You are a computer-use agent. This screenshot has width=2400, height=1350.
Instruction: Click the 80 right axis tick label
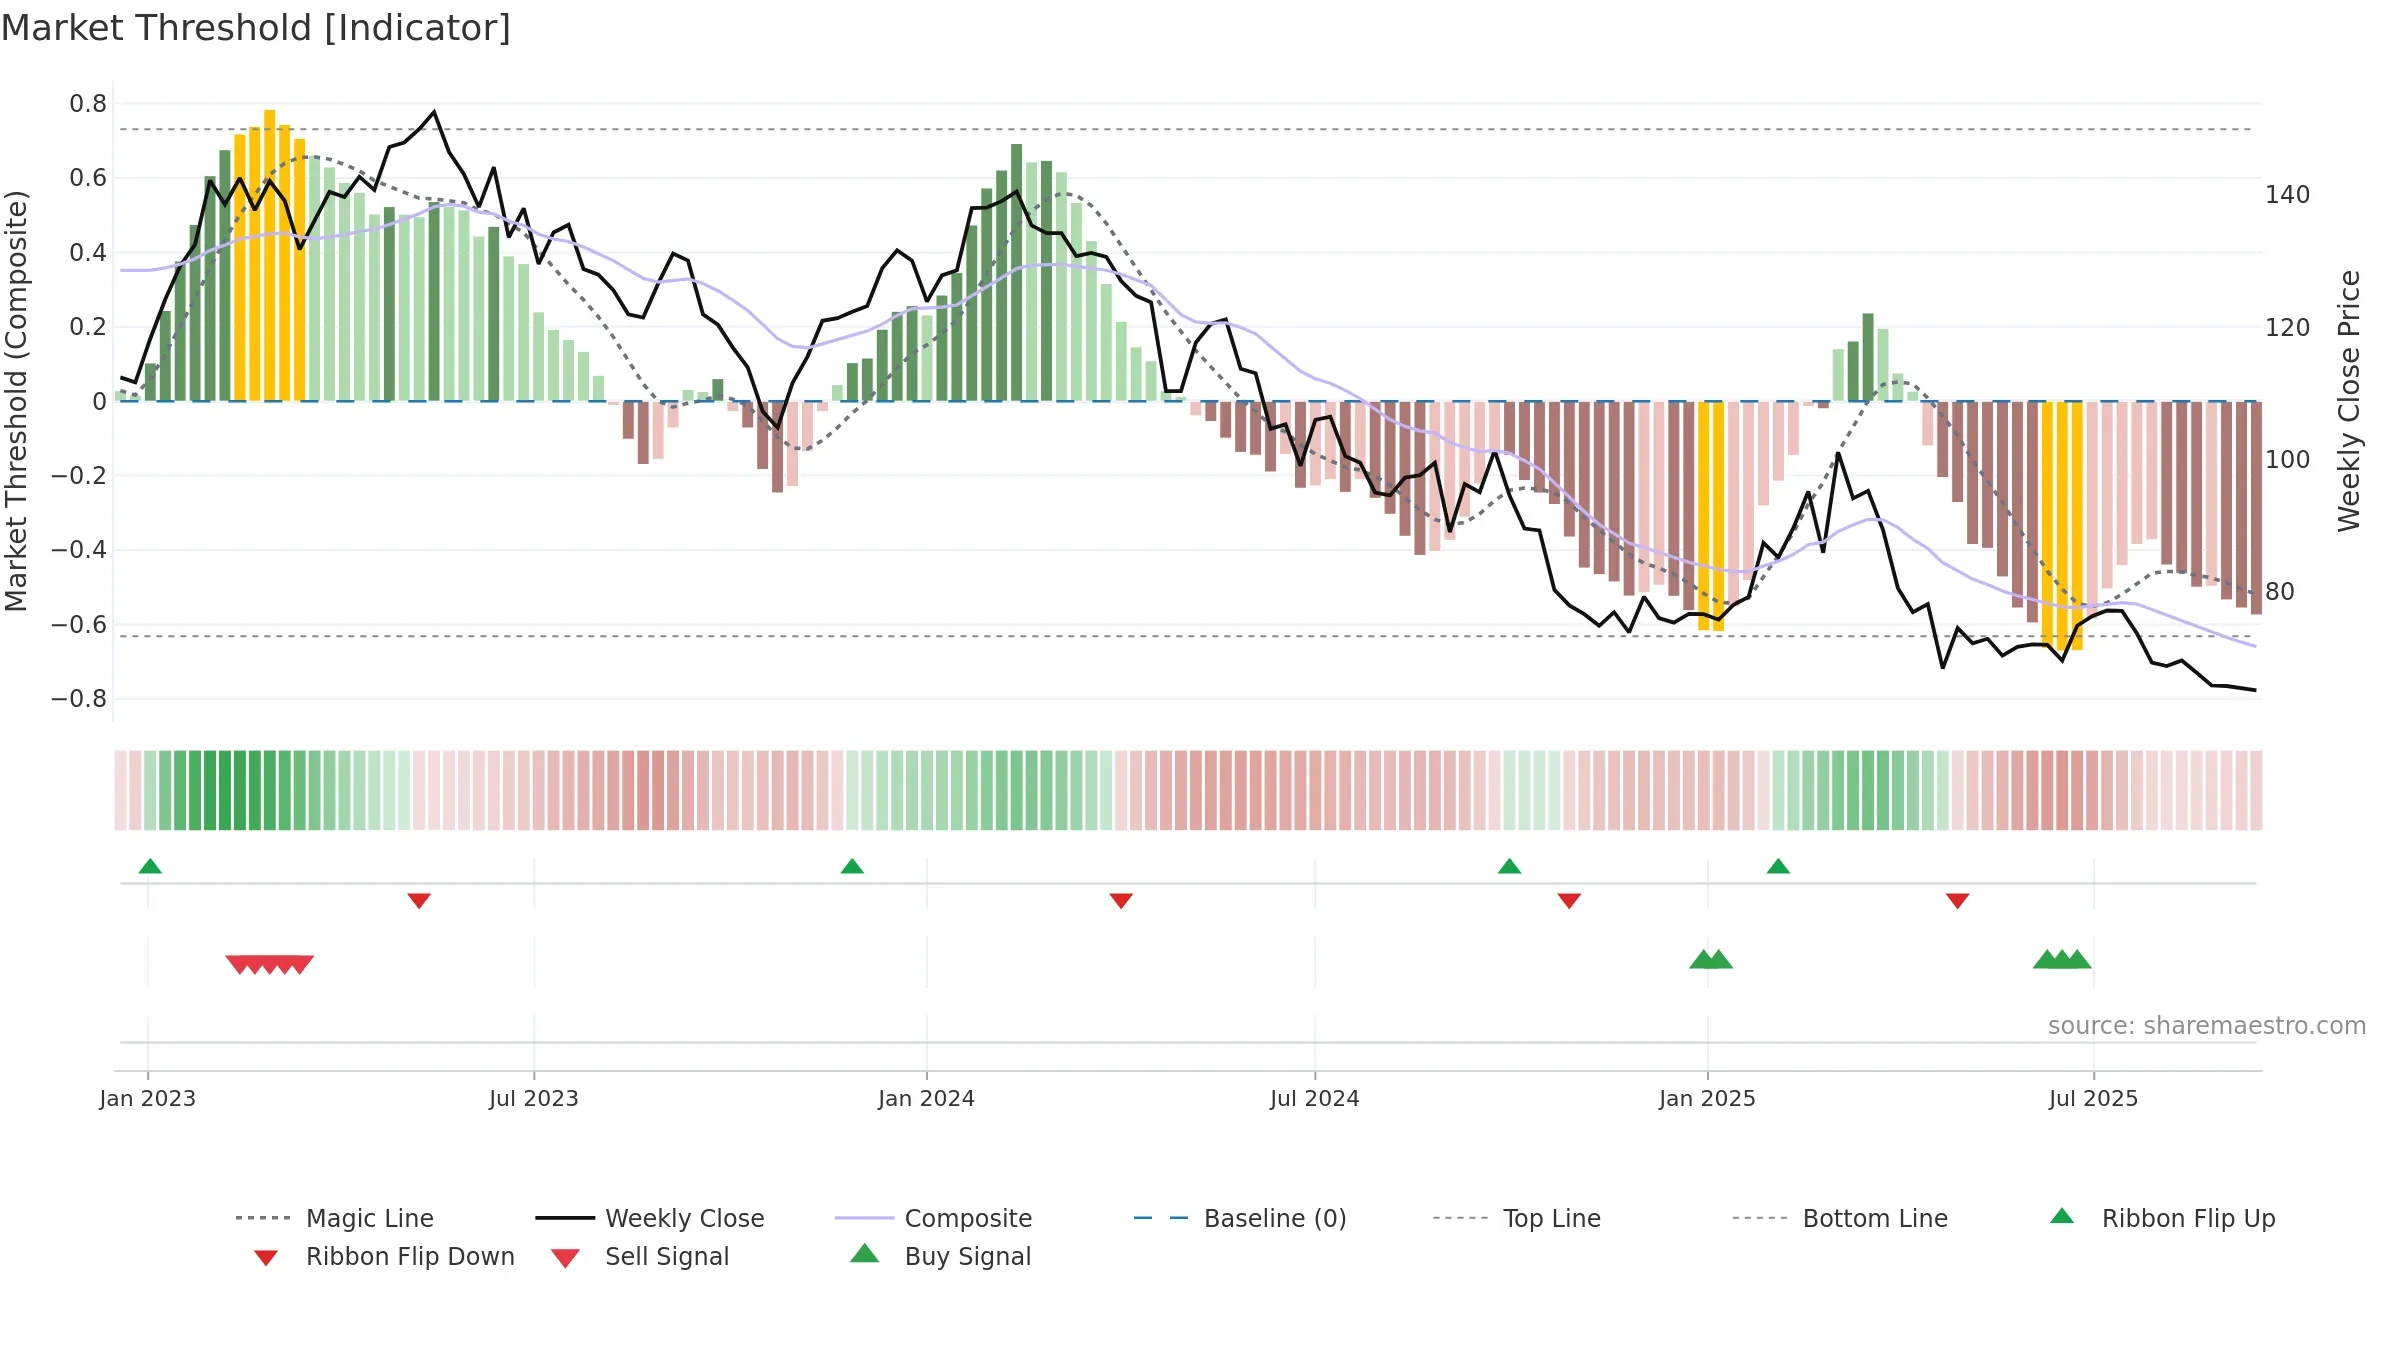tap(2280, 592)
